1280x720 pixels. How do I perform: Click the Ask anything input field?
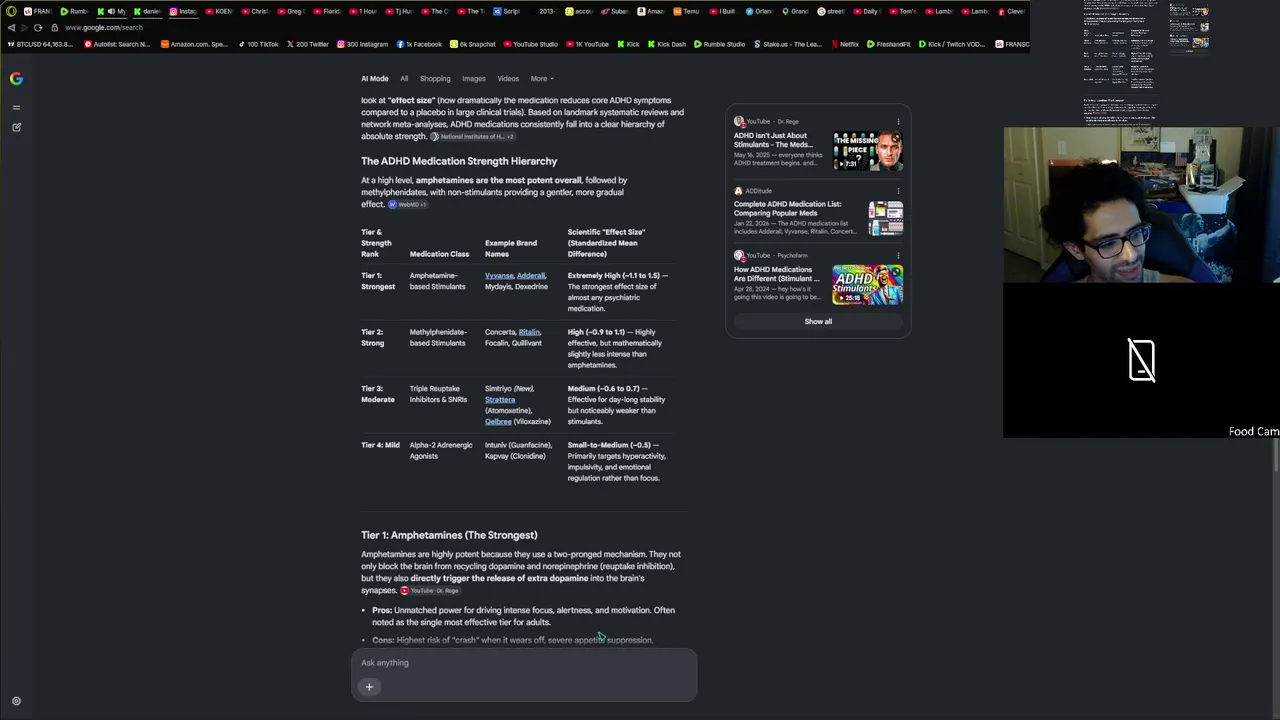pyautogui.click(x=524, y=662)
